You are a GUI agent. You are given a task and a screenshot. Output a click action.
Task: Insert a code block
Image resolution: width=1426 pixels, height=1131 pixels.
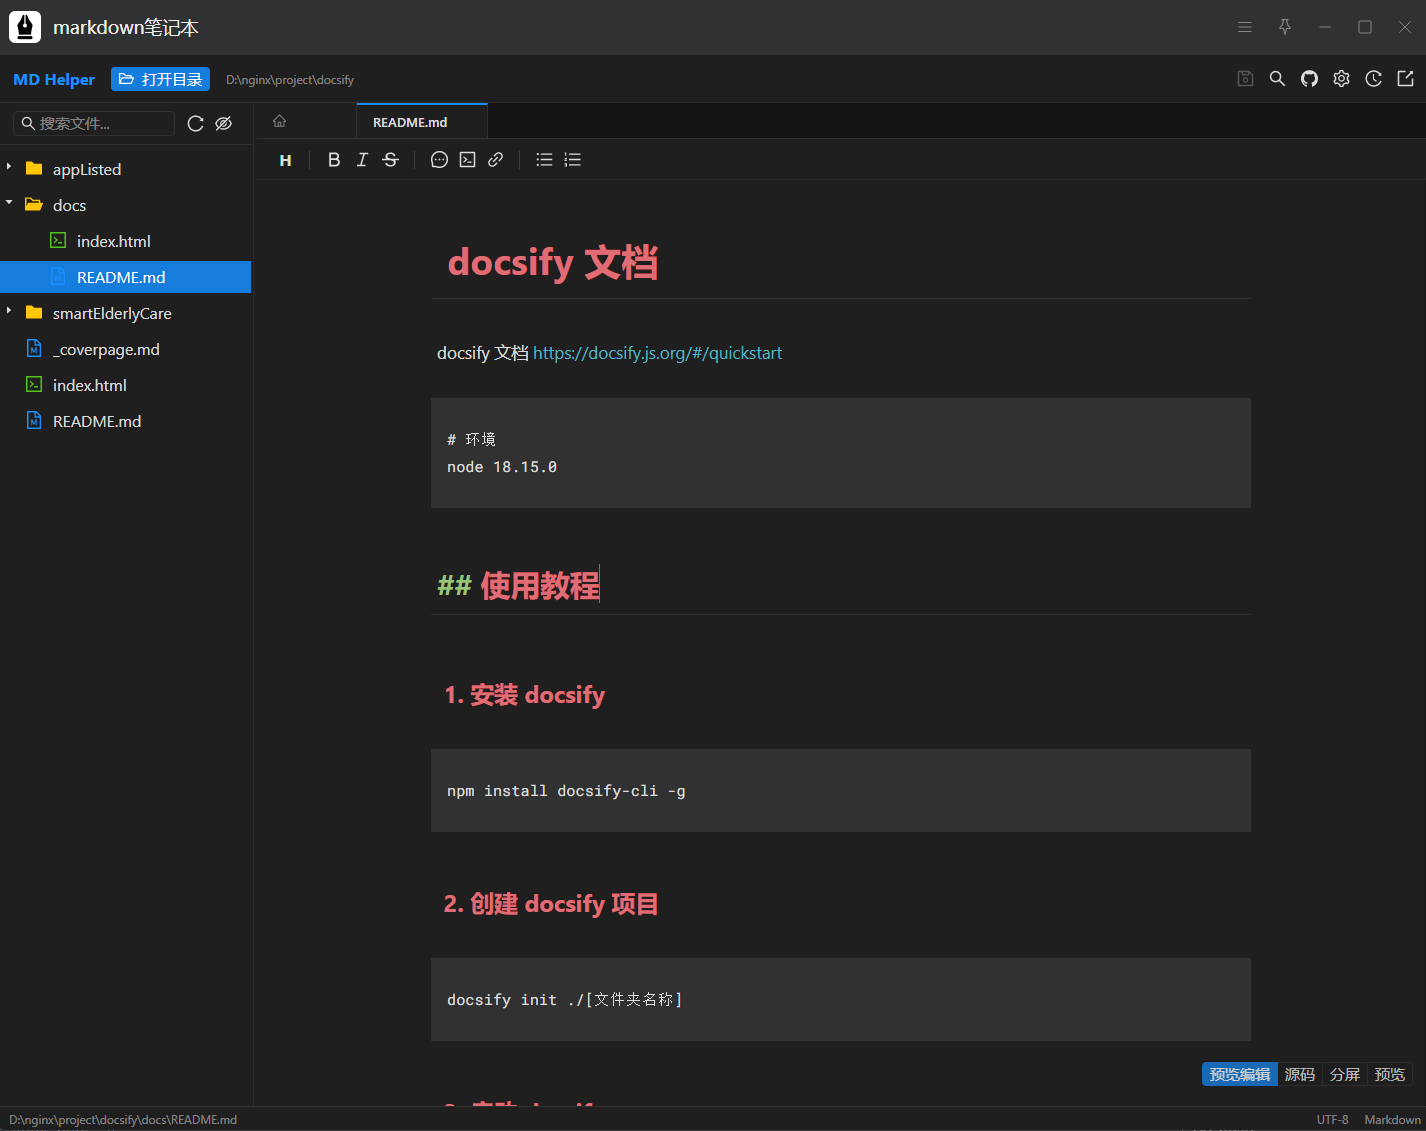pyautogui.click(x=467, y=160)
